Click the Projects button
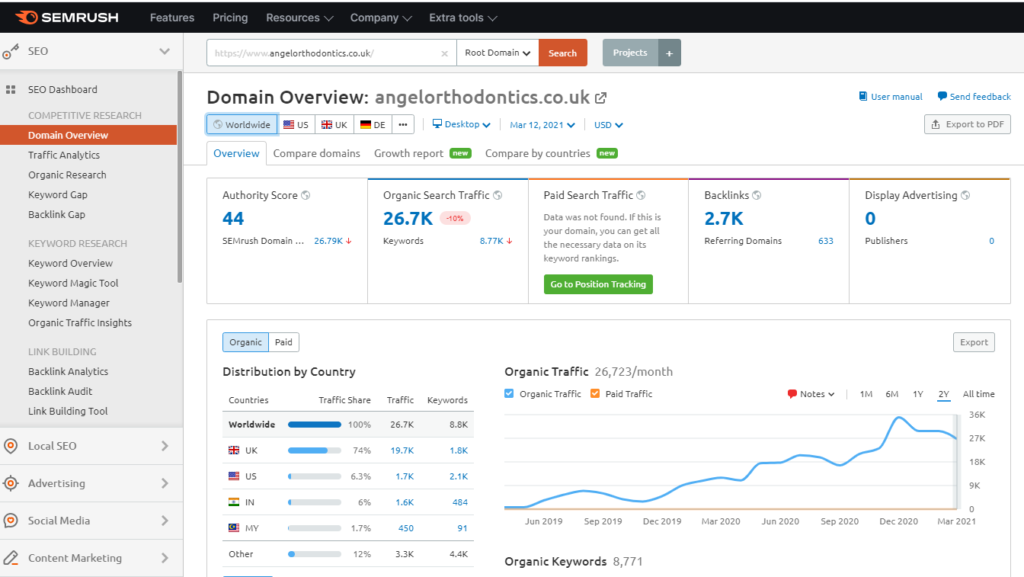Screen dimensions: 1024x577 click(630, 53)
